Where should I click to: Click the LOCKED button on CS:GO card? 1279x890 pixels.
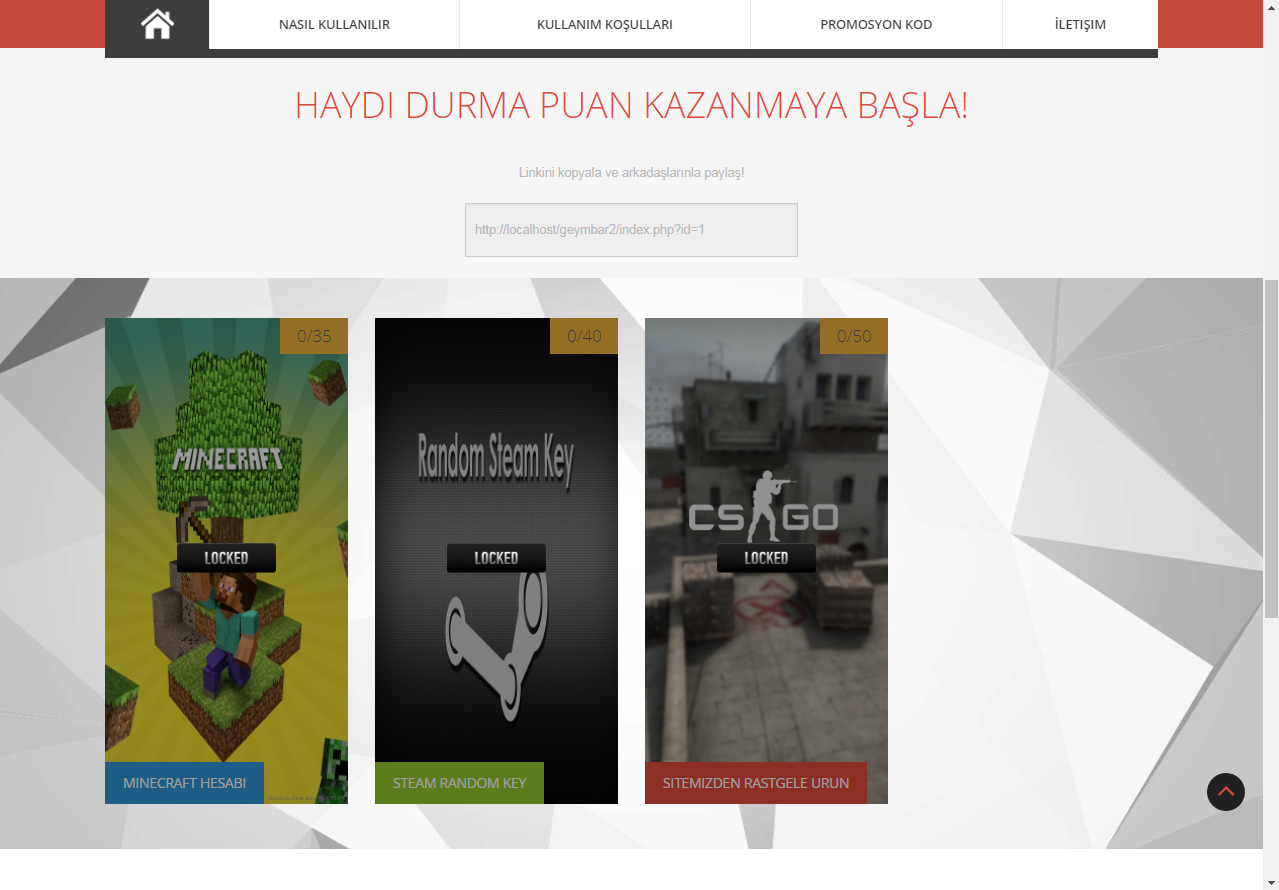(x=766, y=558)
